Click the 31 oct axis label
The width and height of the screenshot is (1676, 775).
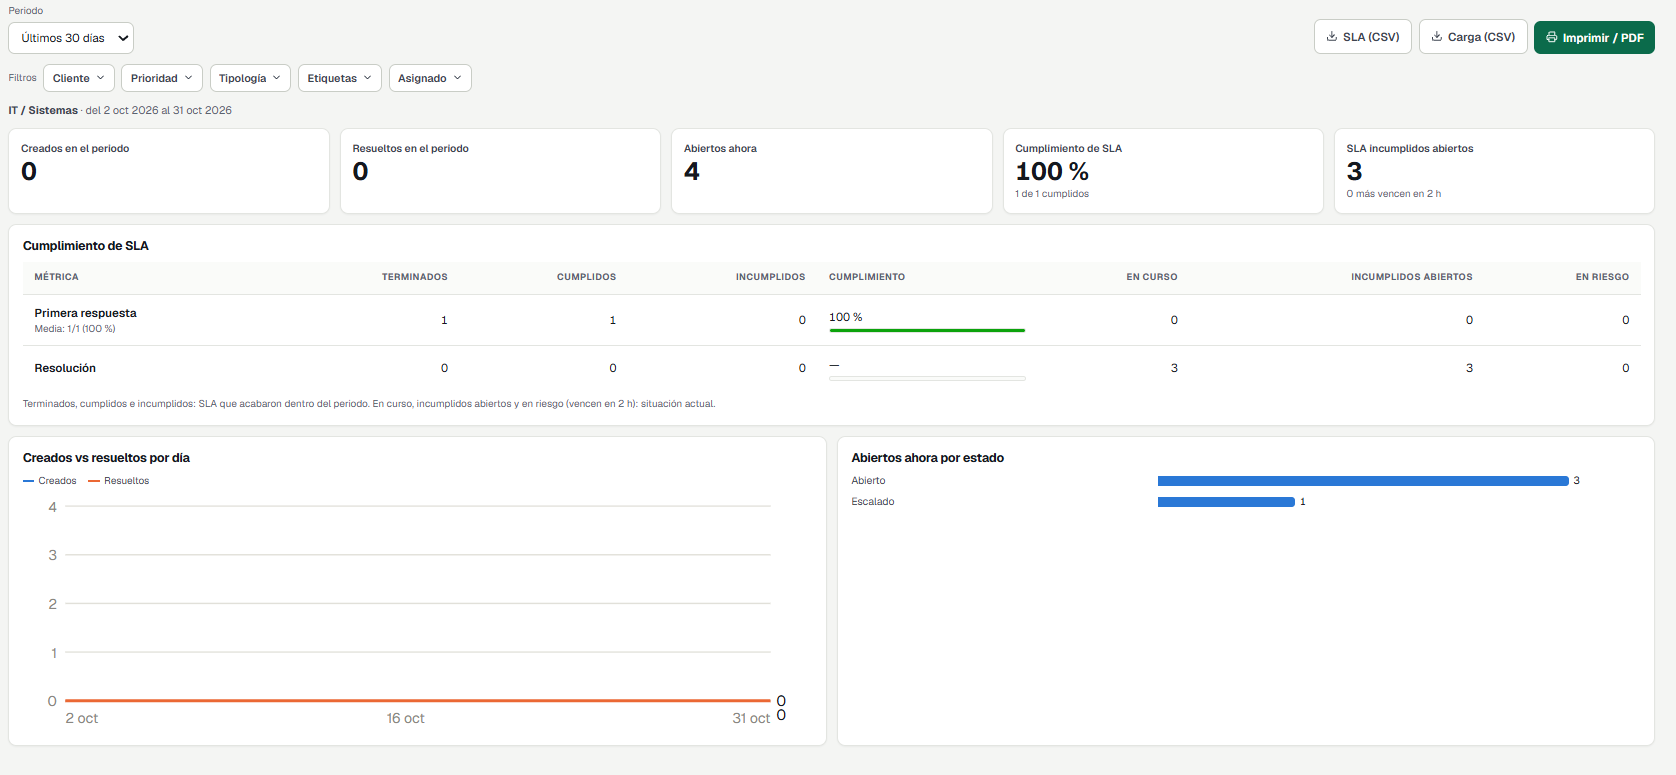pos(751,718)
